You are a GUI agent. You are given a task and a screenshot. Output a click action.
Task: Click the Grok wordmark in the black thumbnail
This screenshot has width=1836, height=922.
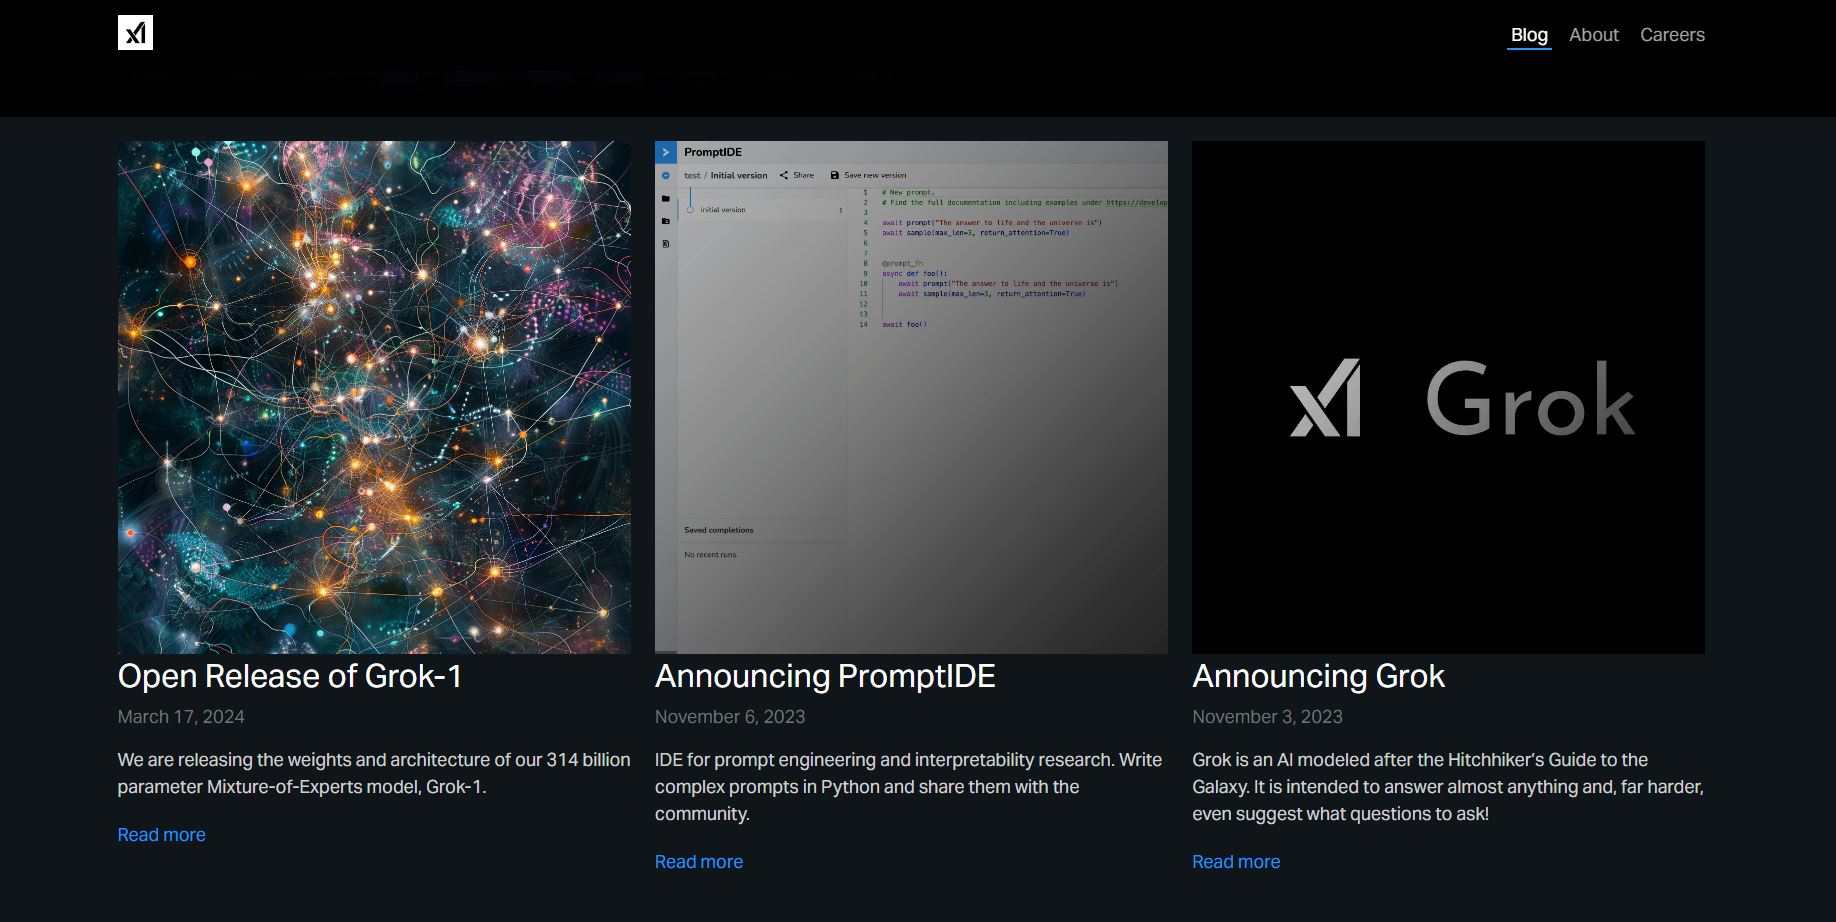[x=1529, y=400]
